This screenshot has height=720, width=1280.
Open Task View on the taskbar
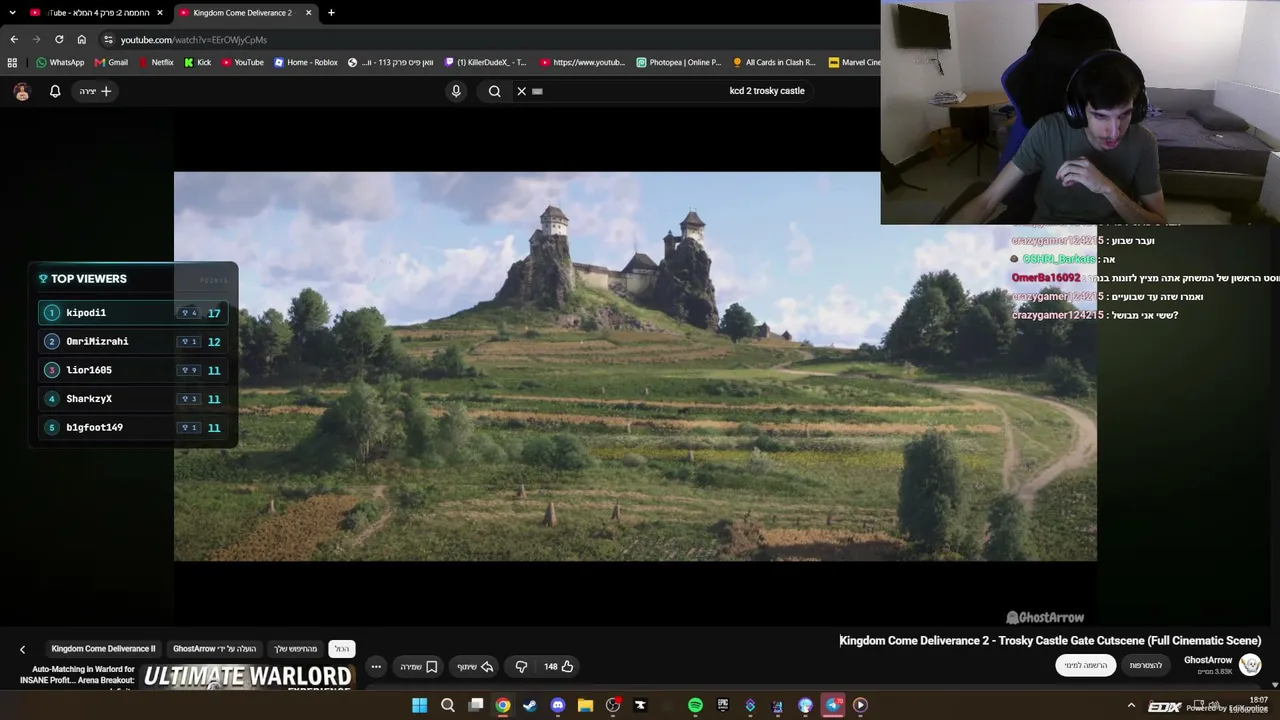click(476, 705)
